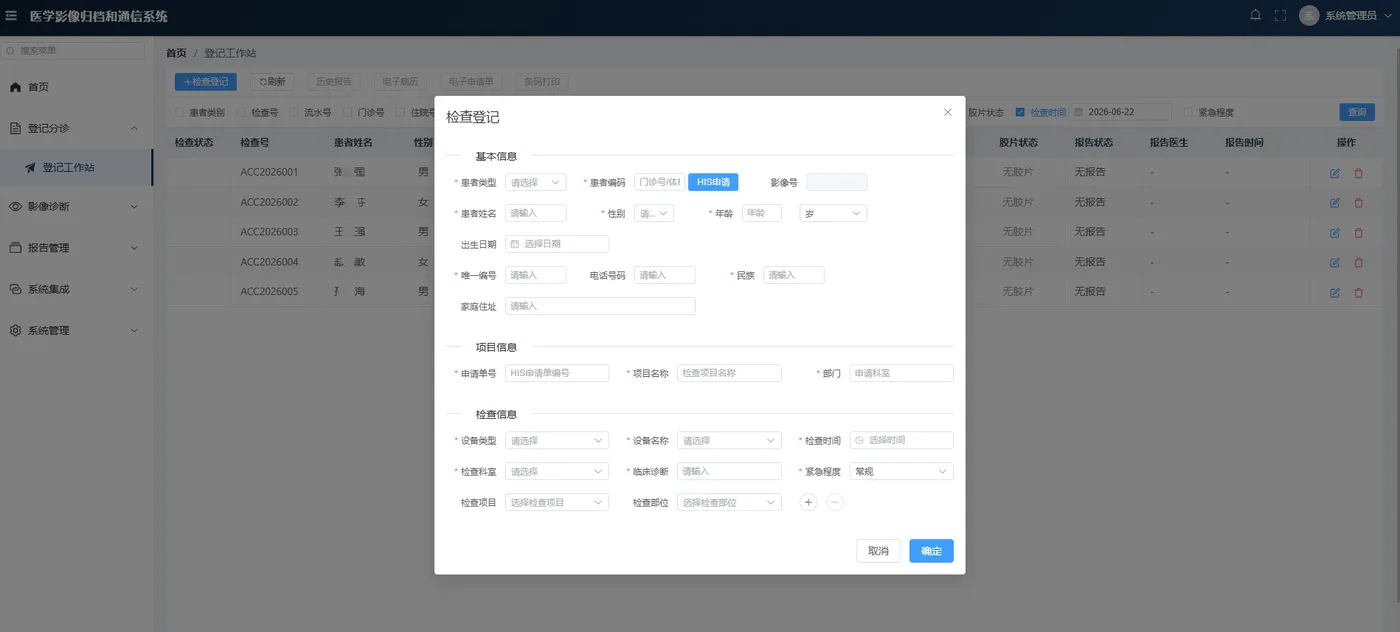Screen dimensions: 1400x632
Task: Toggle the 检查号 filter checkbox
Action: 241,113
